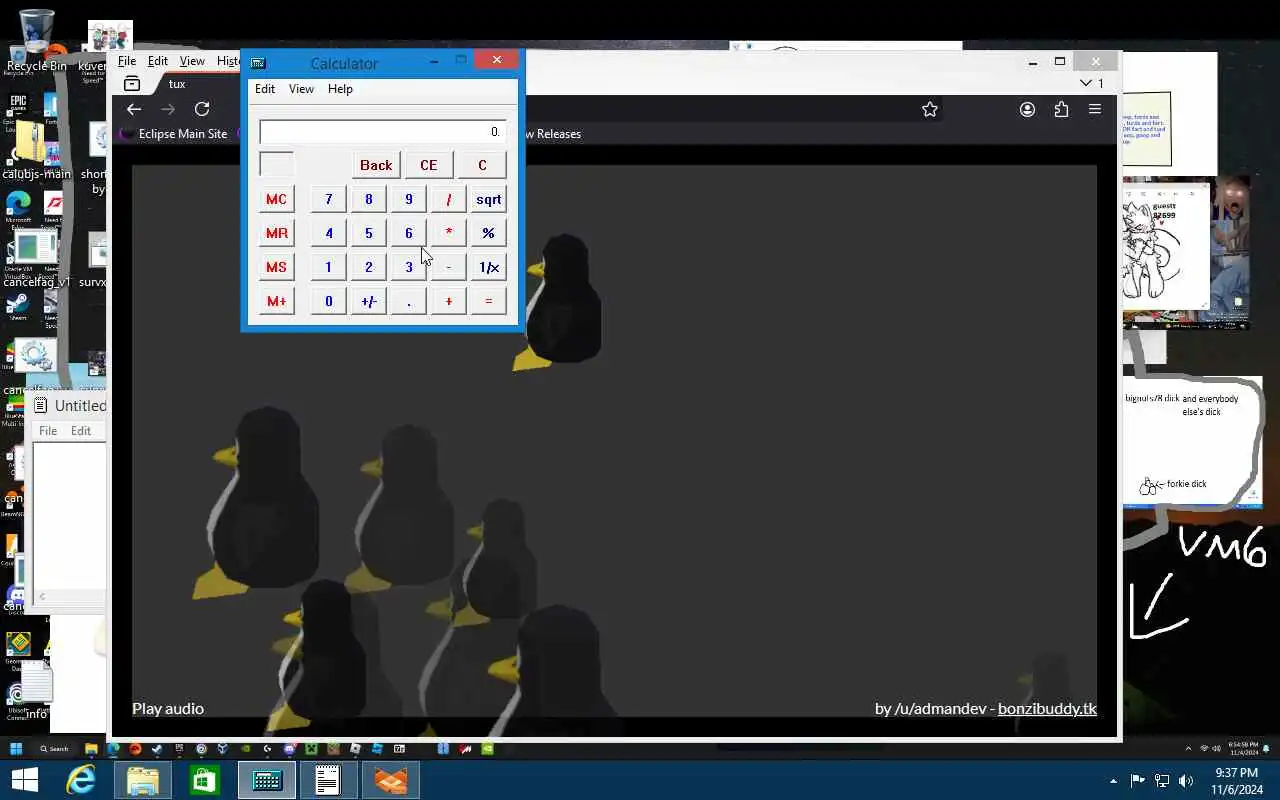
Task: Open the bonzibuddy.tk link
Action: [1047, 708]
